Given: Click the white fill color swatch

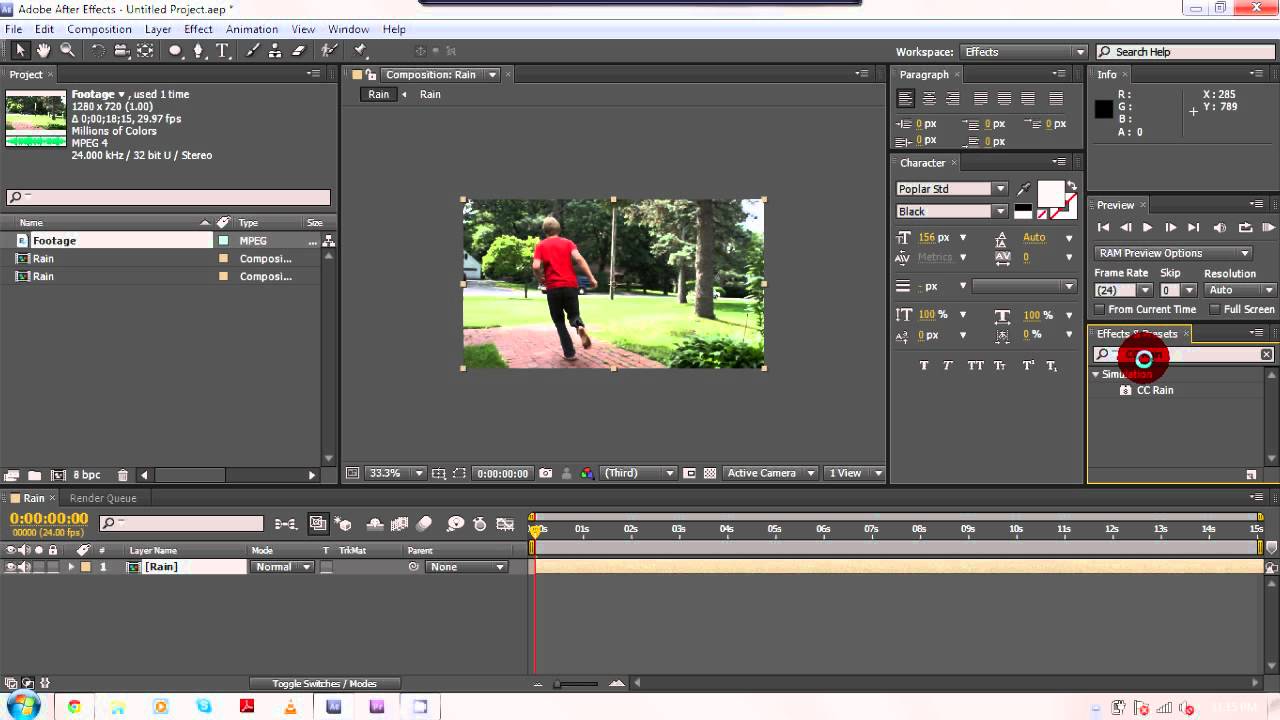Looking at the screenshot, I should pos(1051,194).
